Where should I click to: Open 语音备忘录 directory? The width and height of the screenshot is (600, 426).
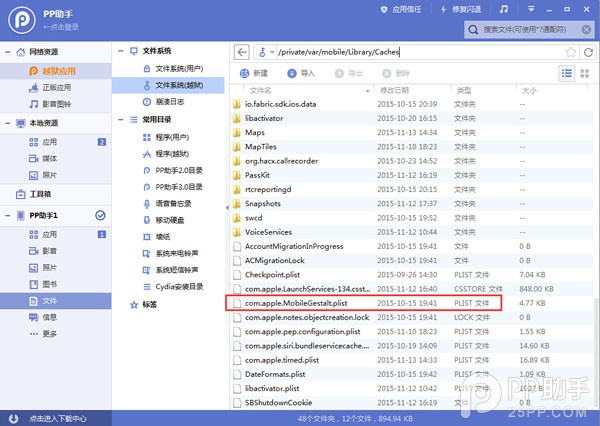point(168,204)
